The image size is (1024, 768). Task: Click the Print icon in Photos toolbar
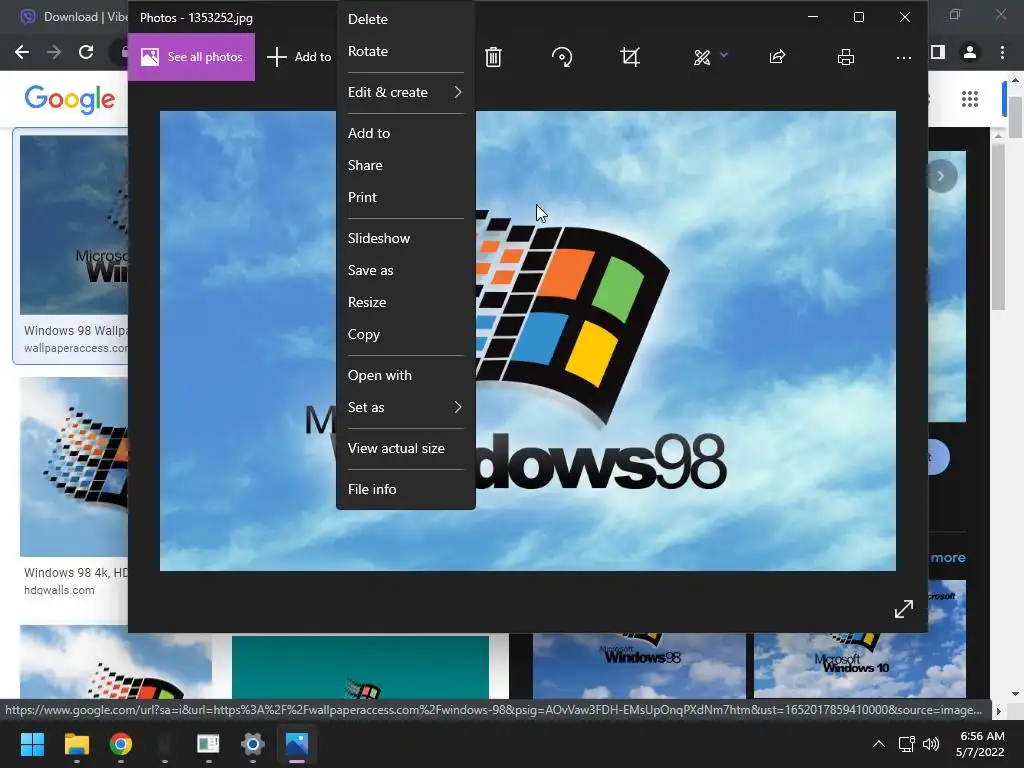click(x=846, y=57)
